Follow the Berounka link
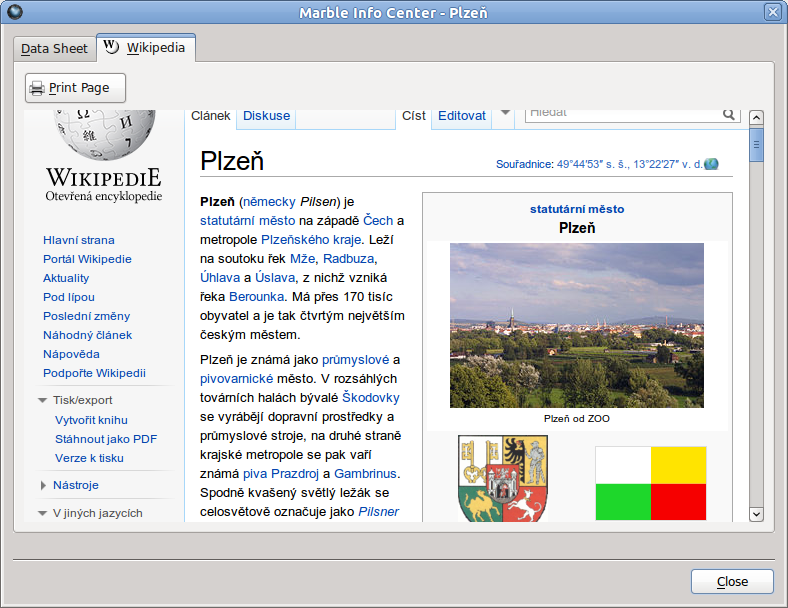 pyautogui.click(x=257, y=297)
